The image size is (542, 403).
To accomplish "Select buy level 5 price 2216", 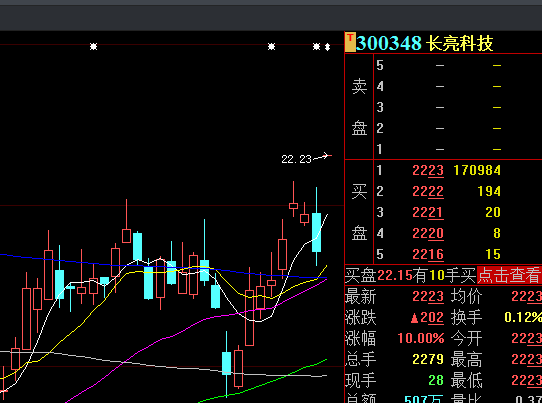I will click(x=428, y=254).
